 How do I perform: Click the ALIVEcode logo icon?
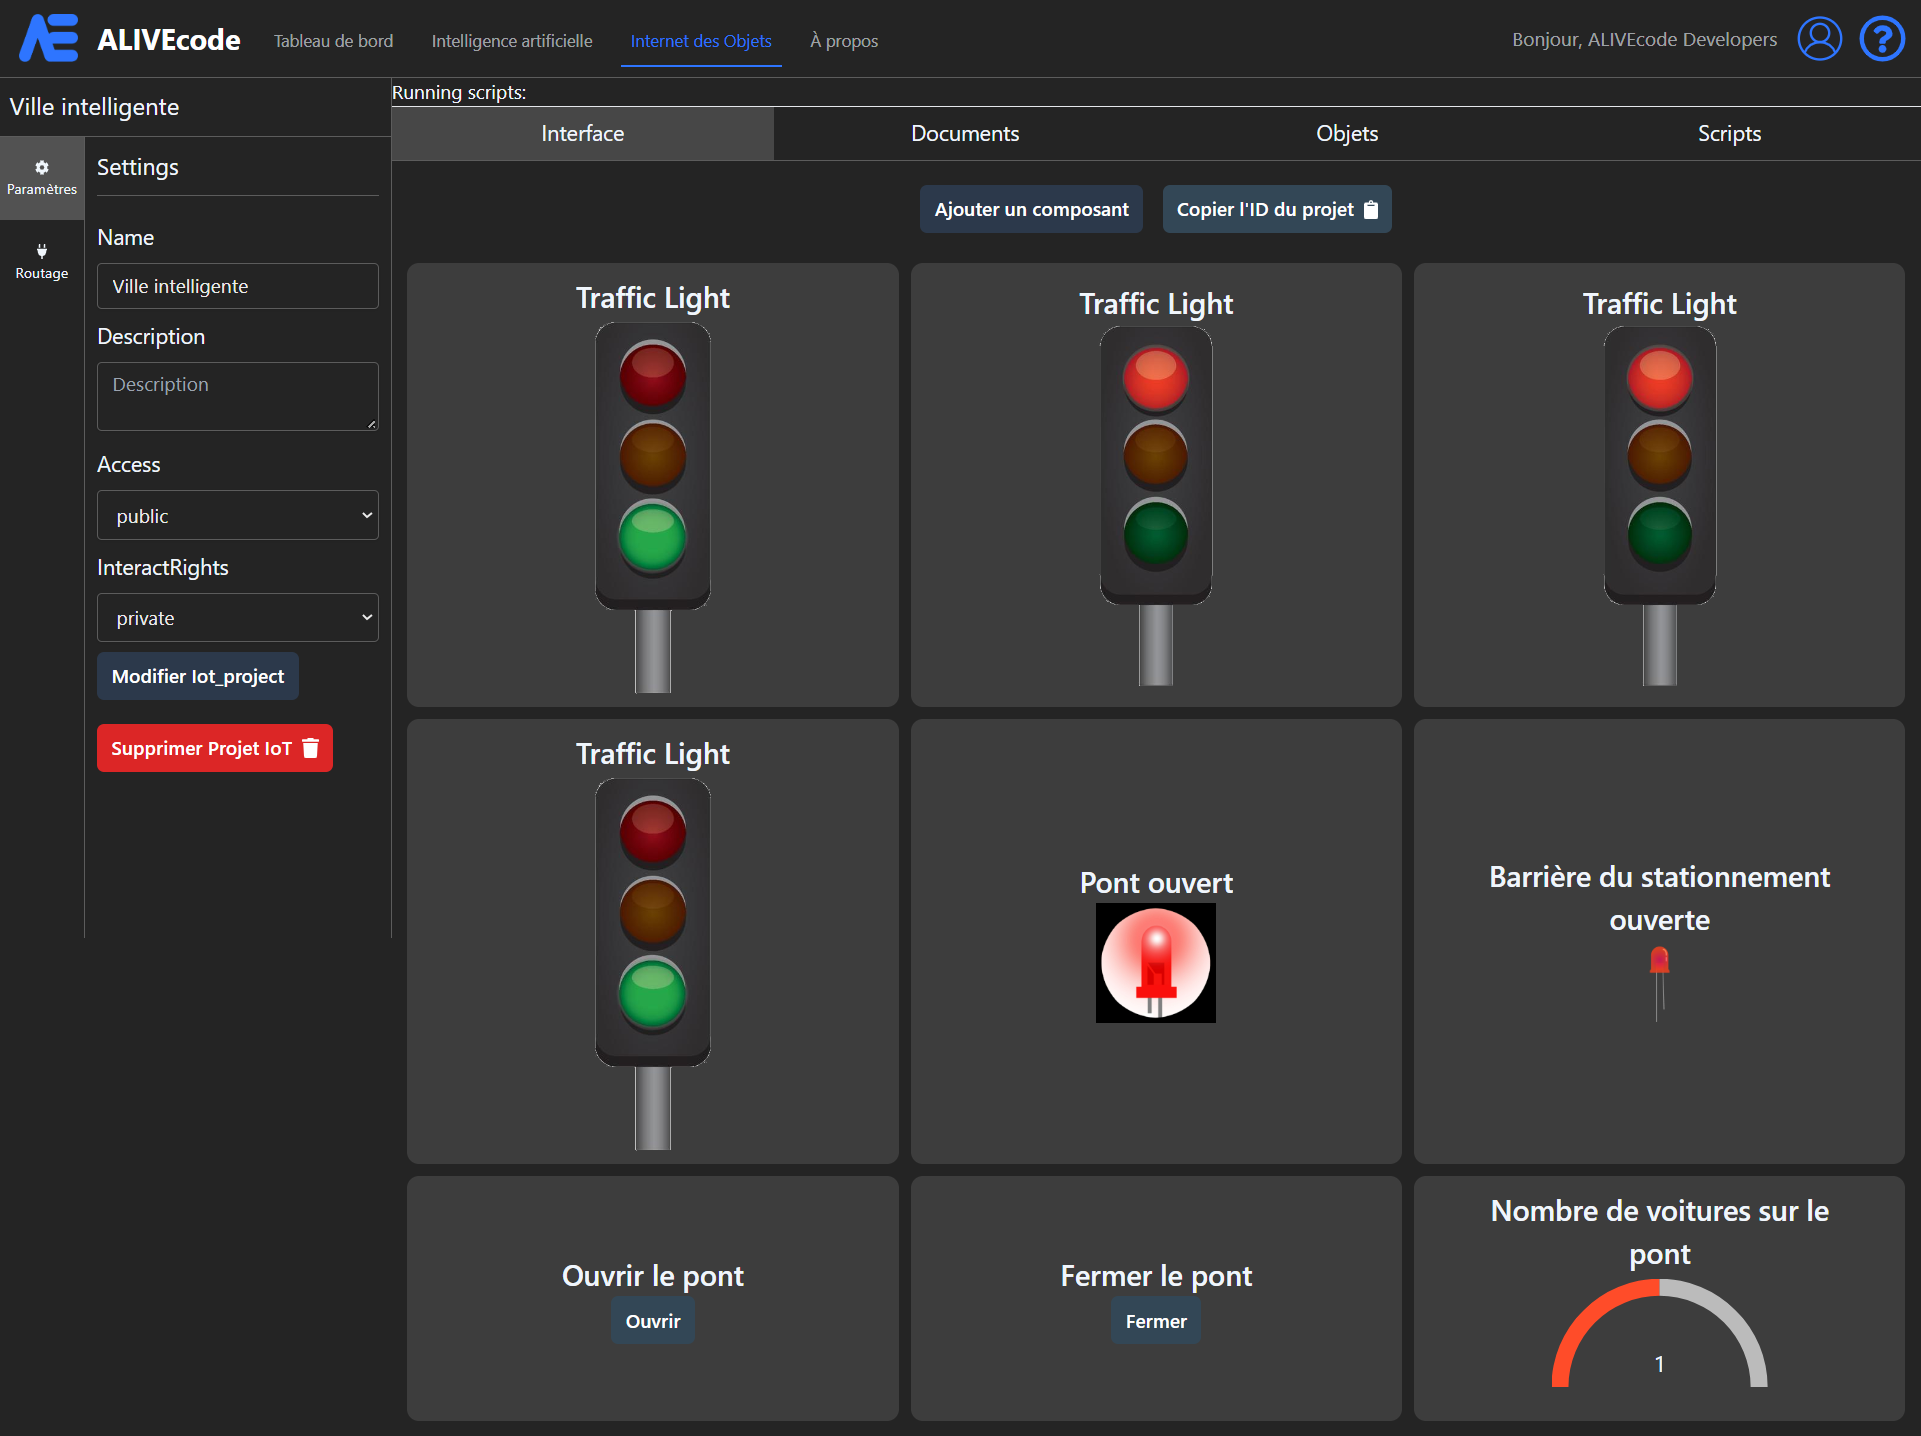coord(49,39)
